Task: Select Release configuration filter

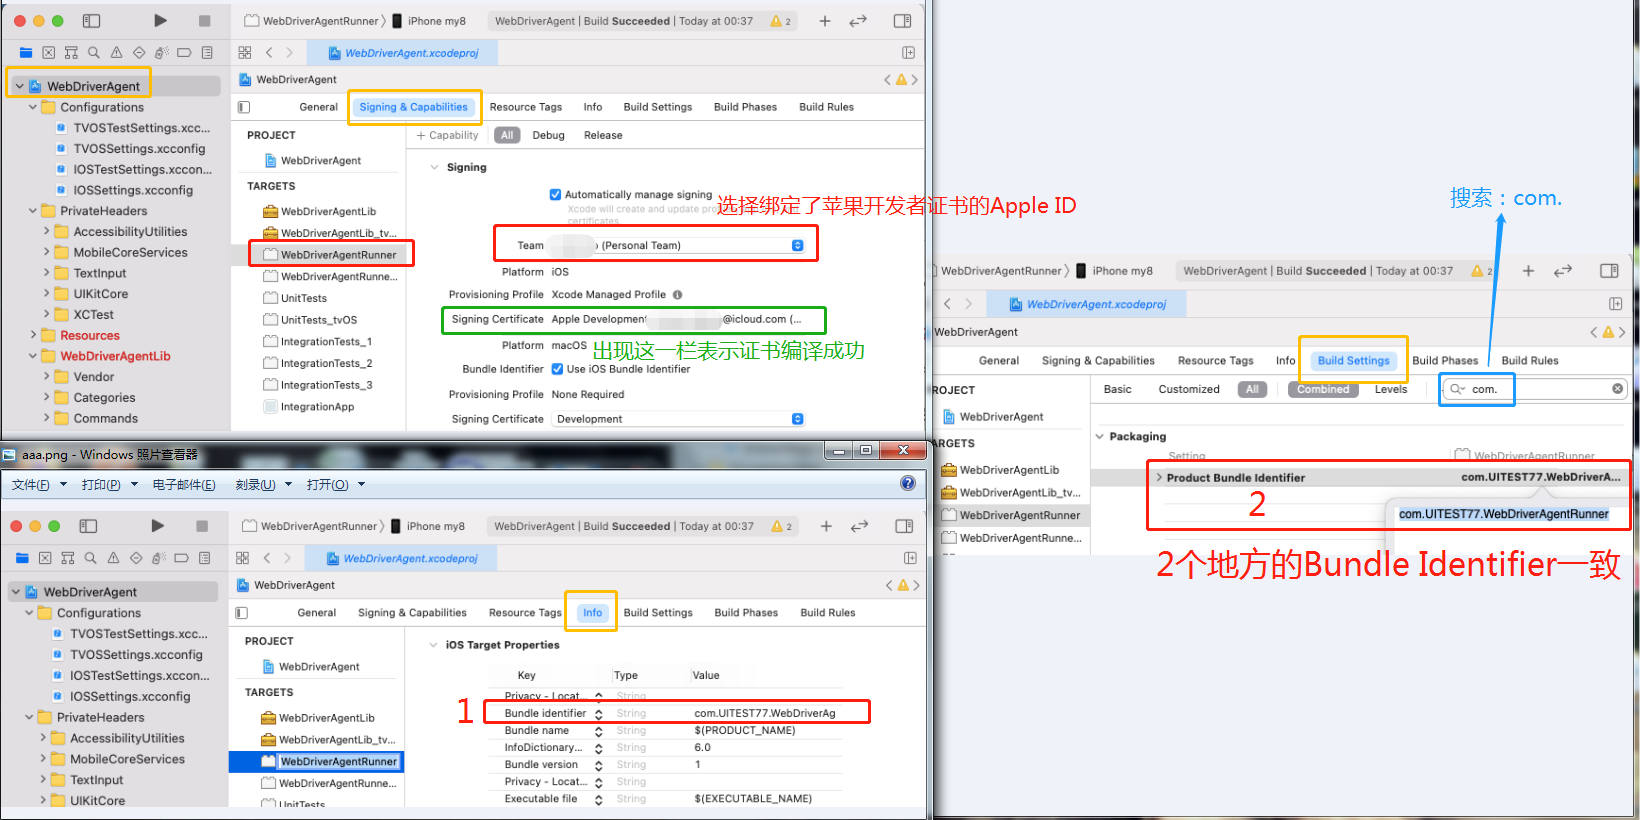Action: click(x=603, y=135)
